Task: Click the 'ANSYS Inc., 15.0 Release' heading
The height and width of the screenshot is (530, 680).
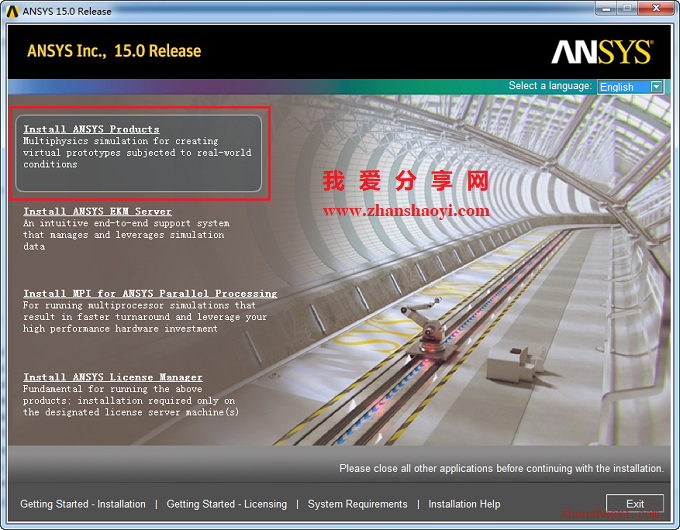Action: [x=114, y=51]
